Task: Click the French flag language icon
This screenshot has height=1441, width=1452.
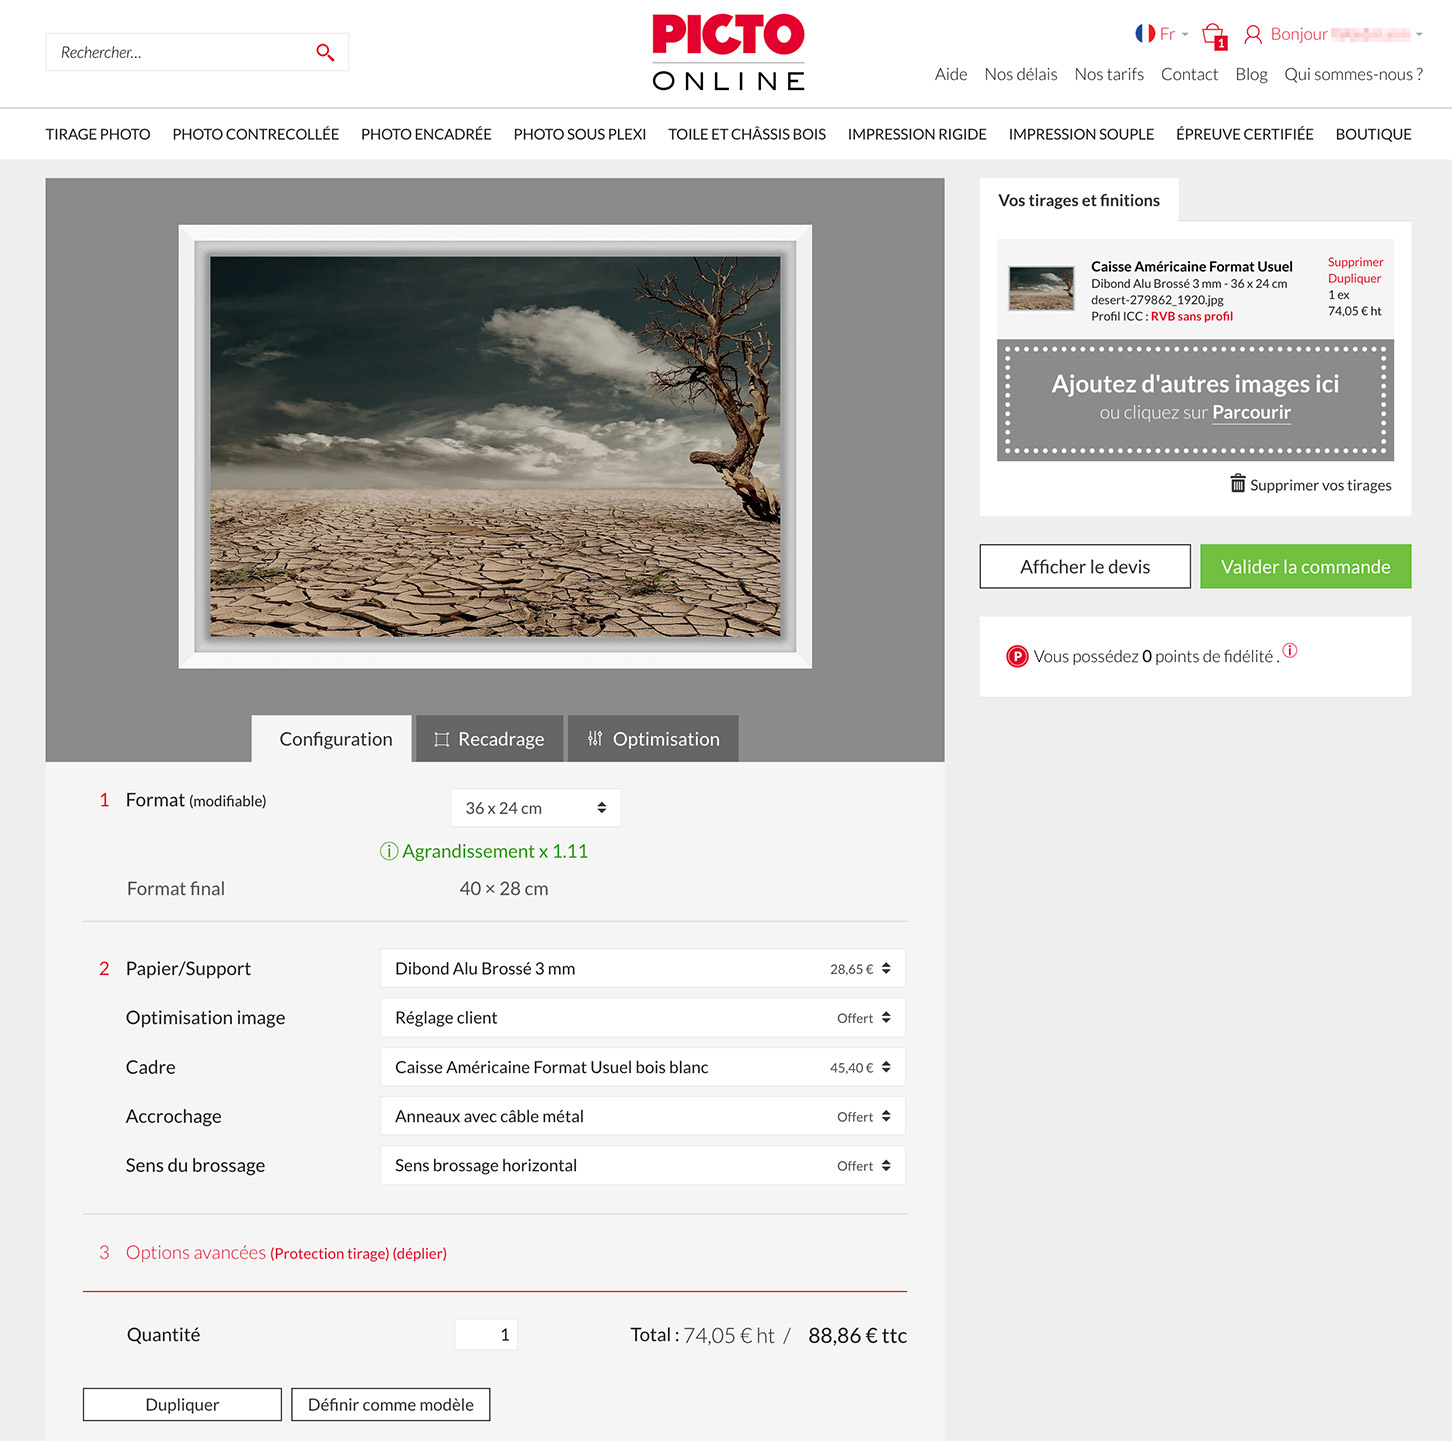Action: 1145,34
